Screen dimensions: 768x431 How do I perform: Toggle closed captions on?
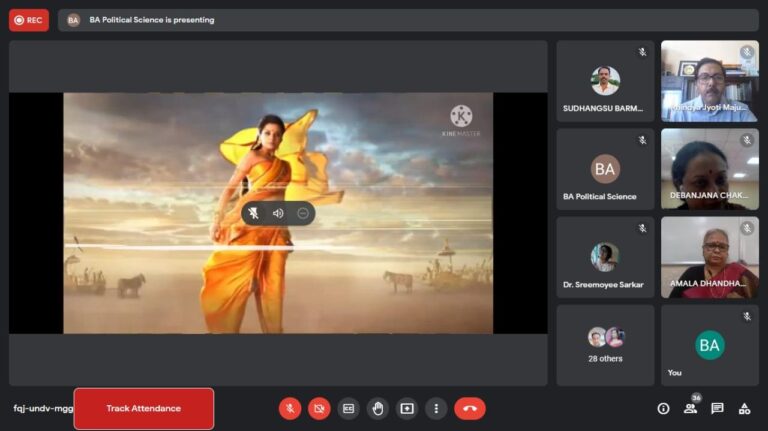[x=348, y=408]
